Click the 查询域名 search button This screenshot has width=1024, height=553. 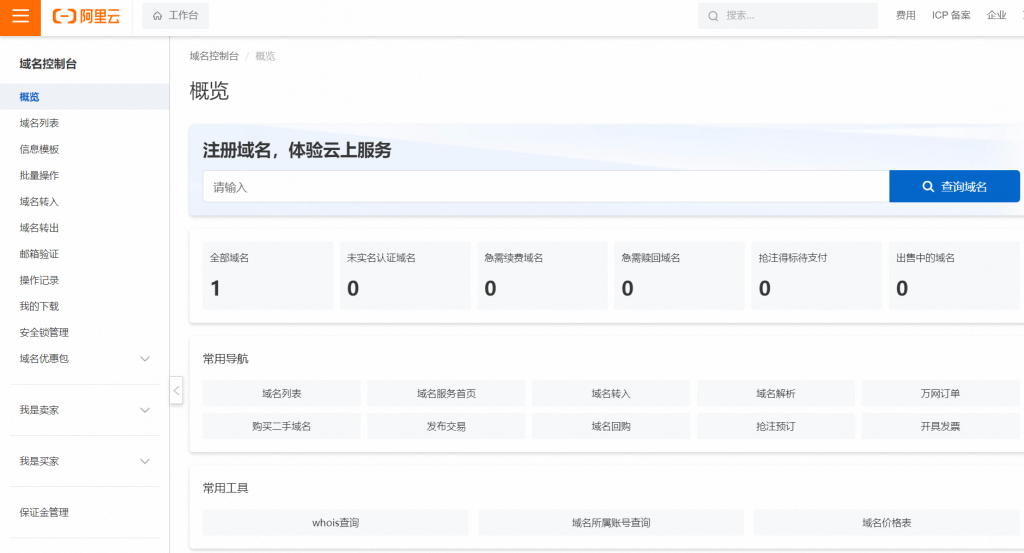(954, 186)
